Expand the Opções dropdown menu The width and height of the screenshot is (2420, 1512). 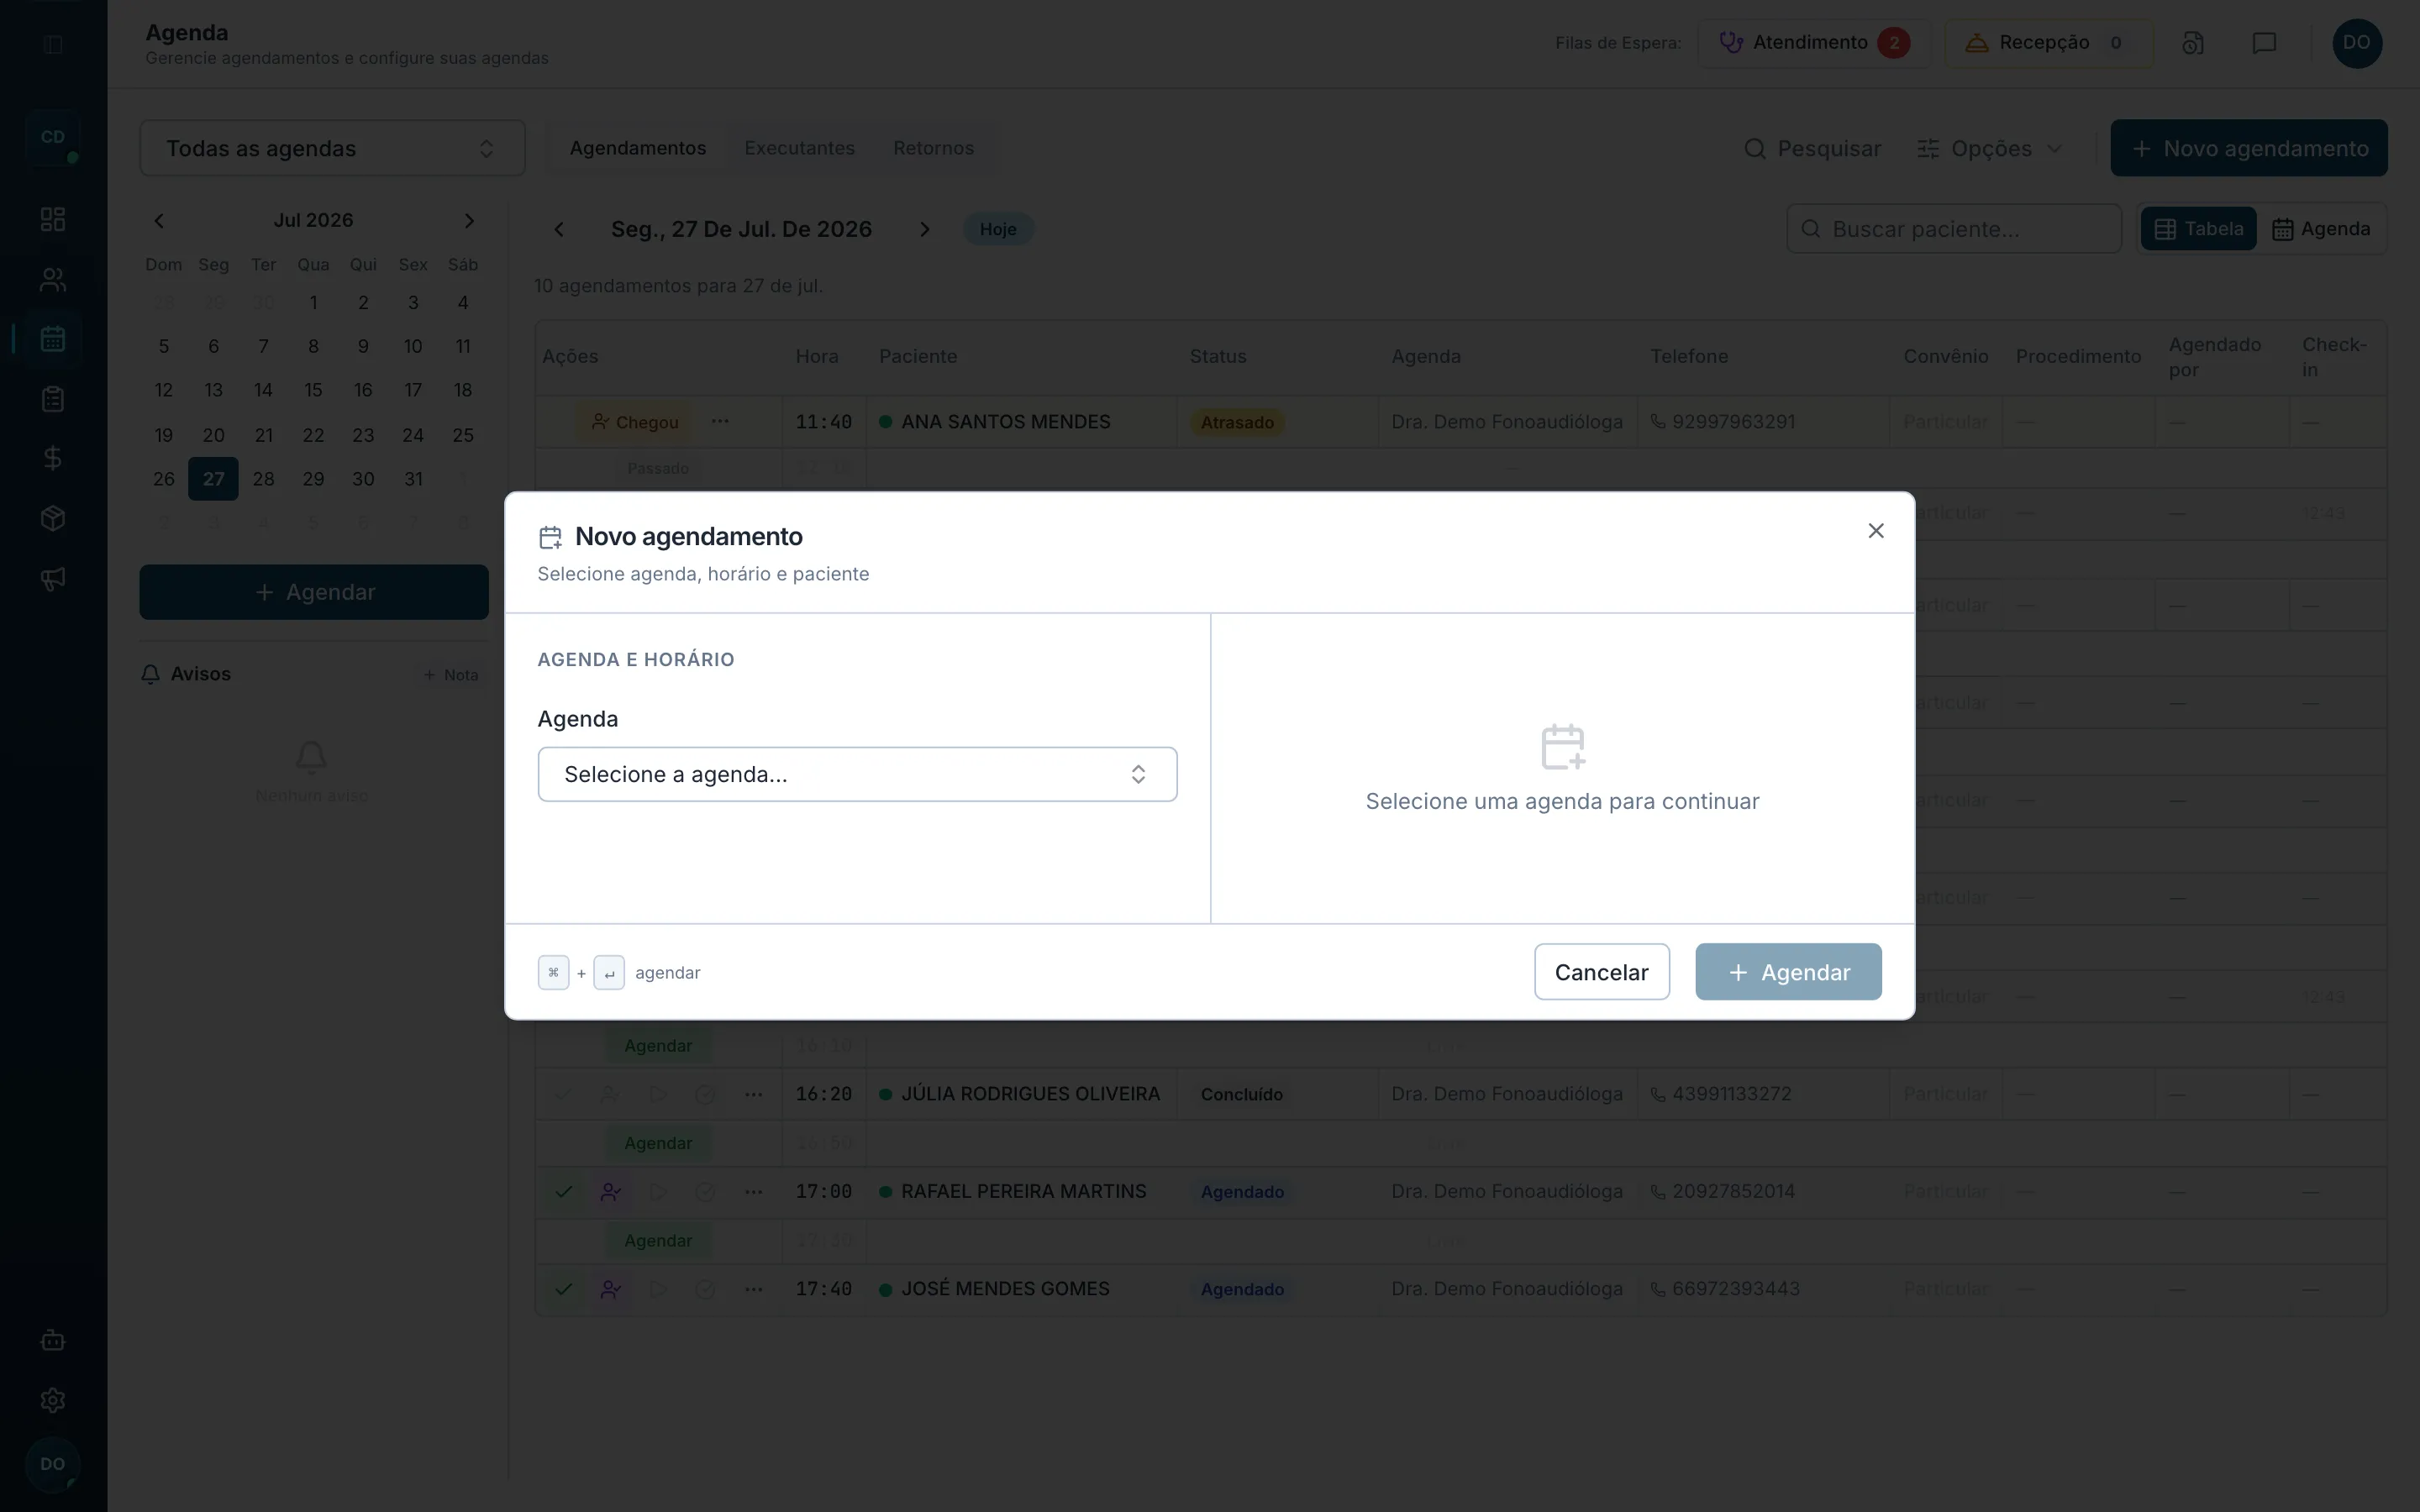pyautogui.click(x=1990, y=148)
